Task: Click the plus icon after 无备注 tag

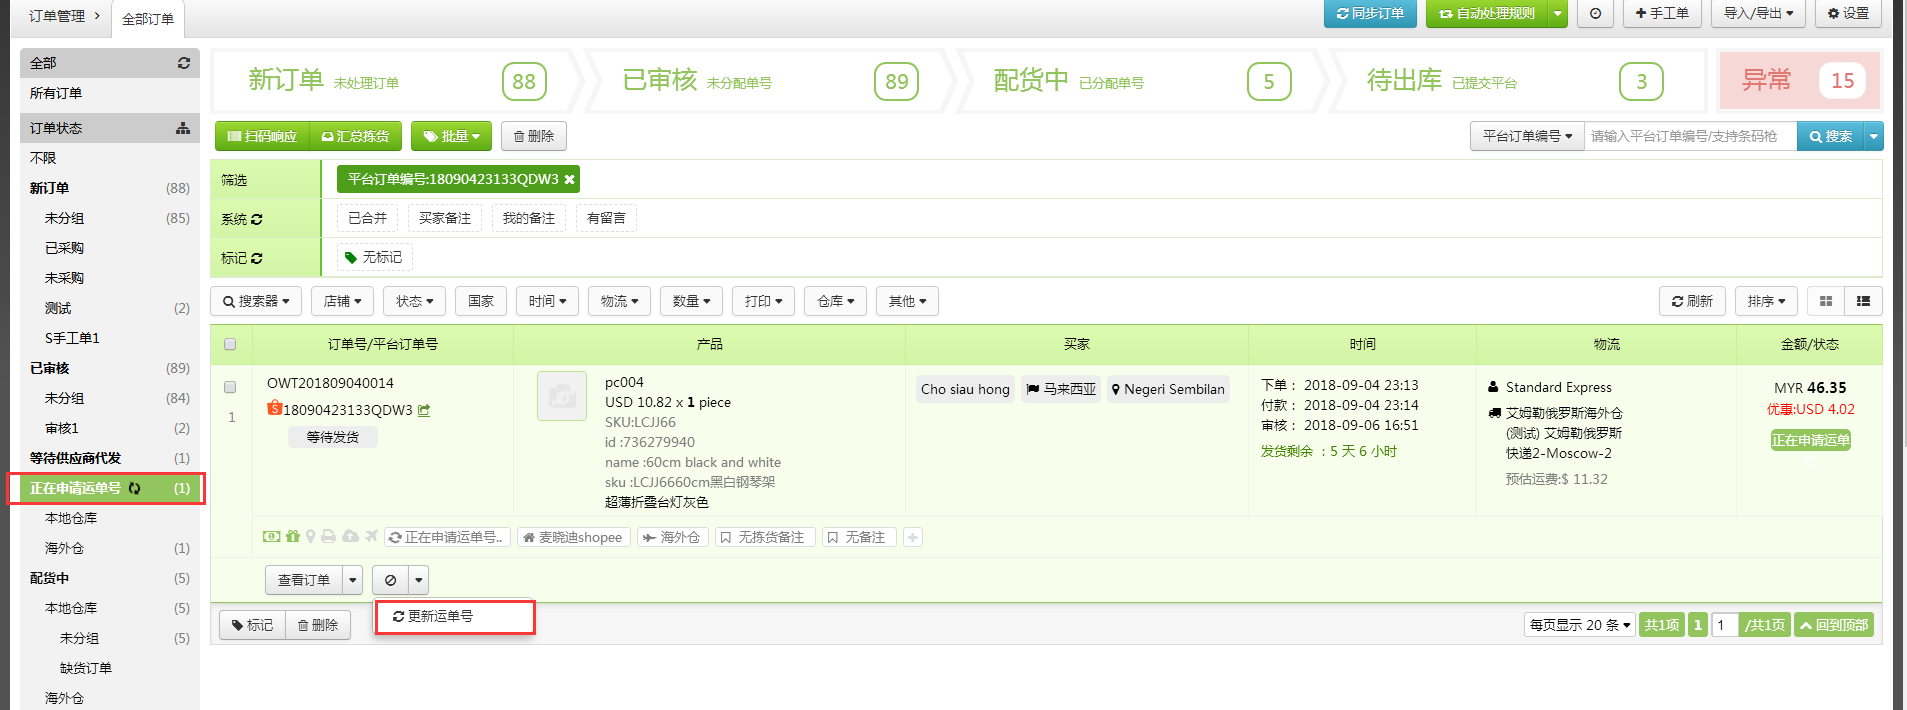Action: (912, 538)
